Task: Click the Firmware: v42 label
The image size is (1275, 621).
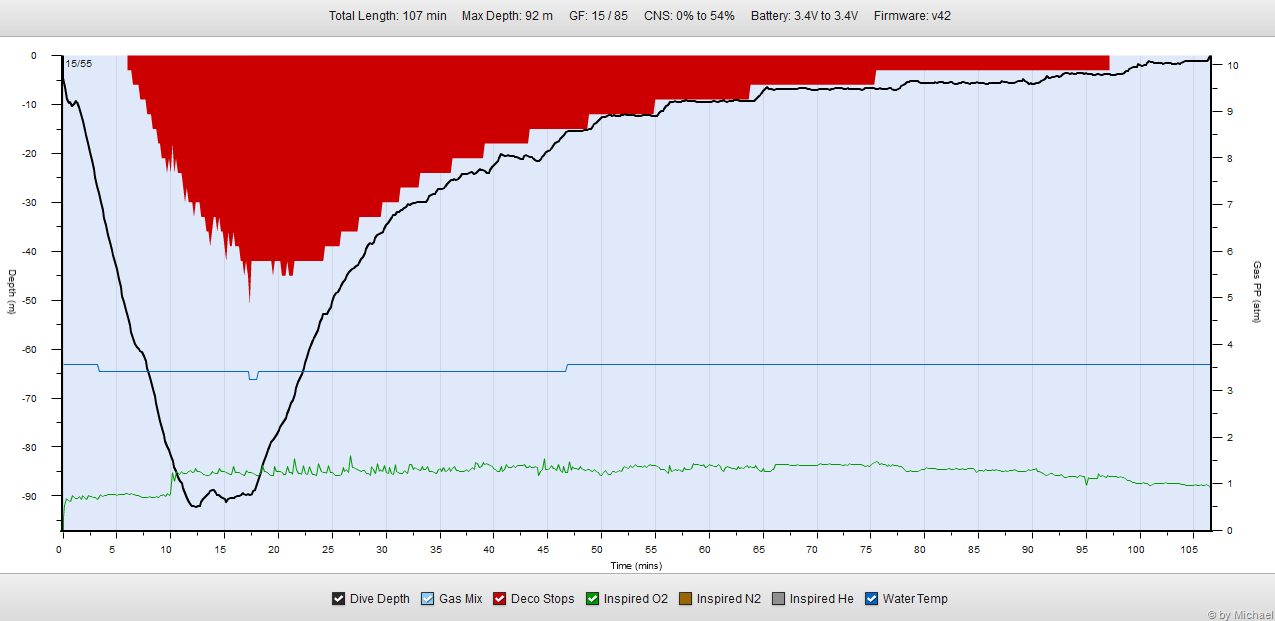Action: click(x=912, y=16)
